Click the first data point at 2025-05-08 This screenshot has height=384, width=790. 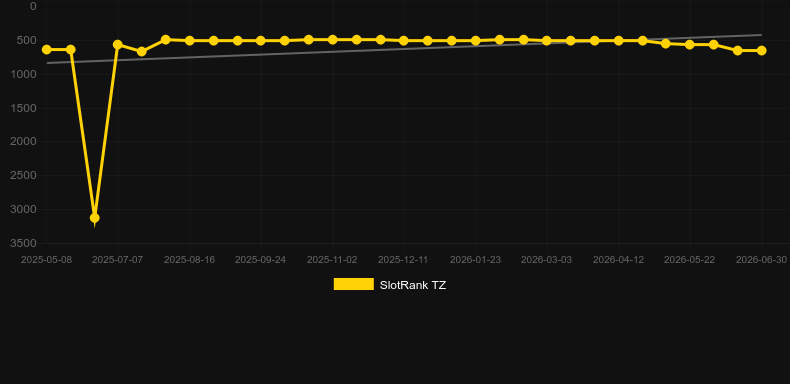(47, 49)
